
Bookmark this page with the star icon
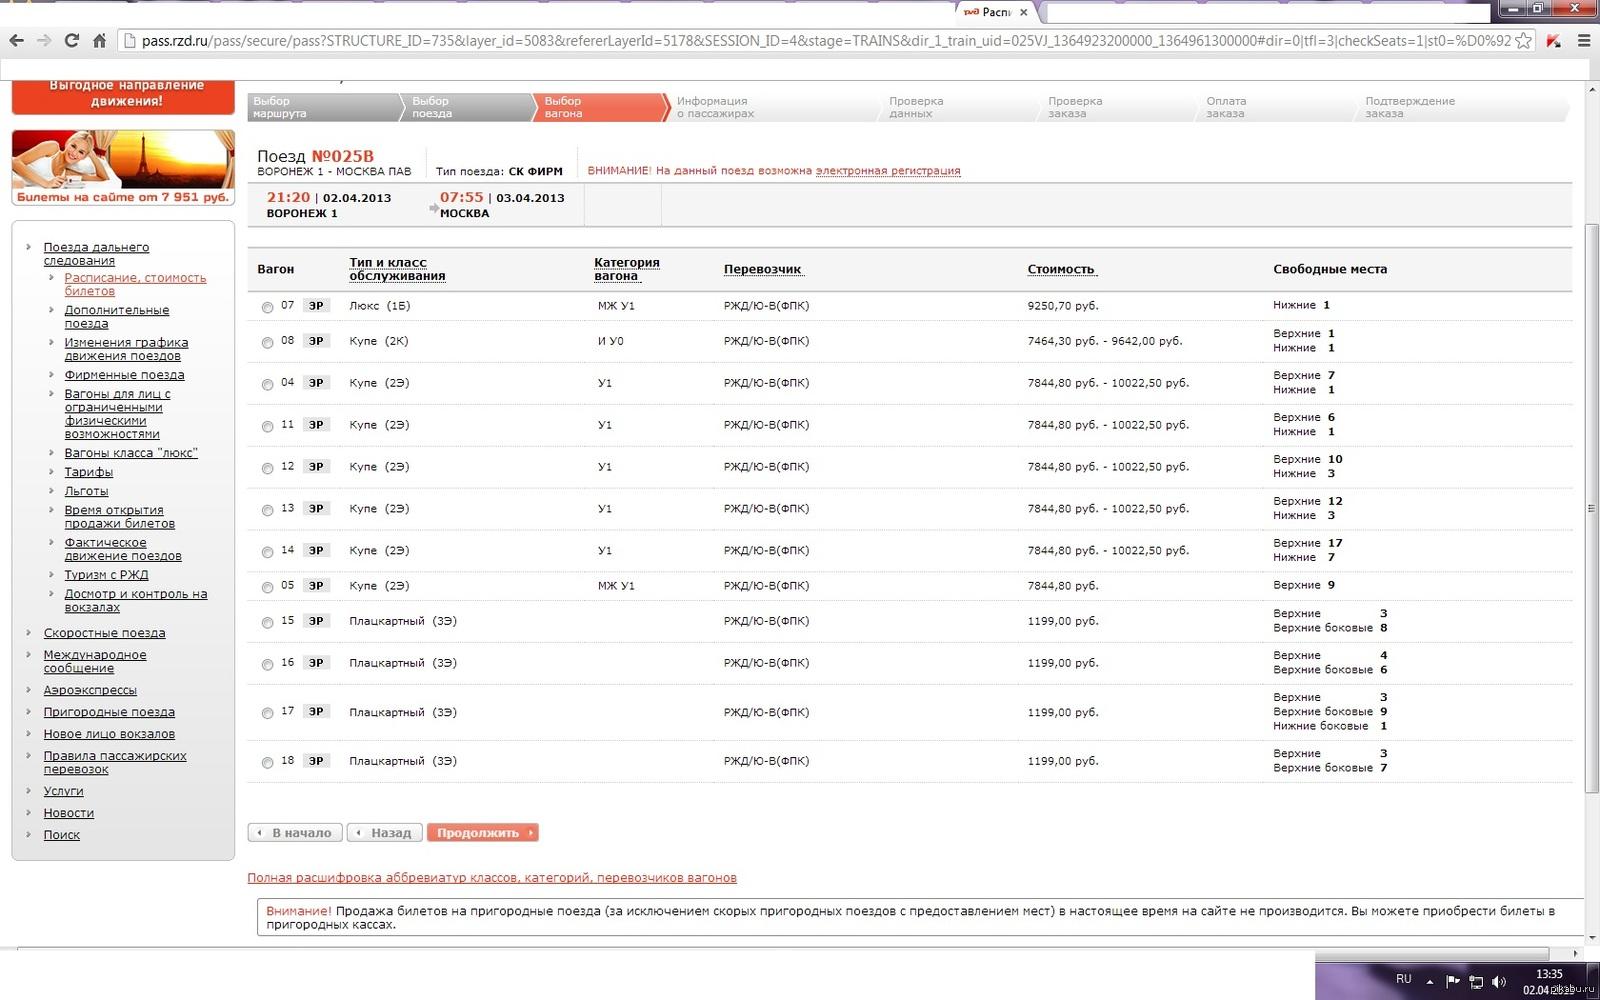click(x=1523, y=41)
